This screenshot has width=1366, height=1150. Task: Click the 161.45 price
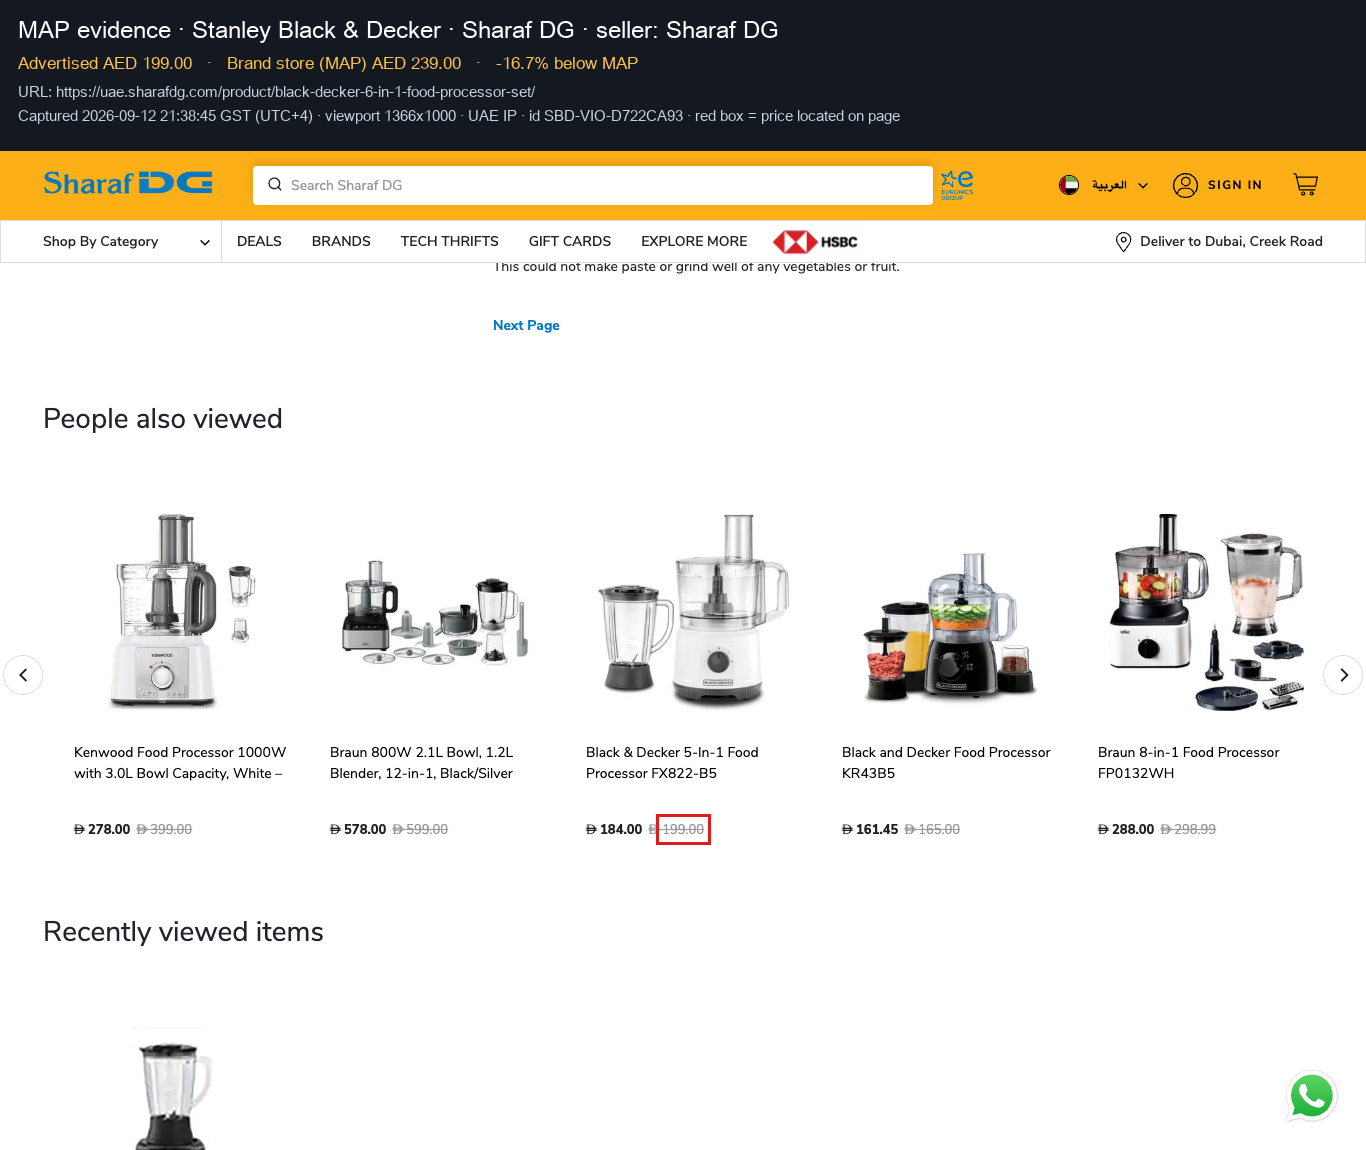pos(870,829)
